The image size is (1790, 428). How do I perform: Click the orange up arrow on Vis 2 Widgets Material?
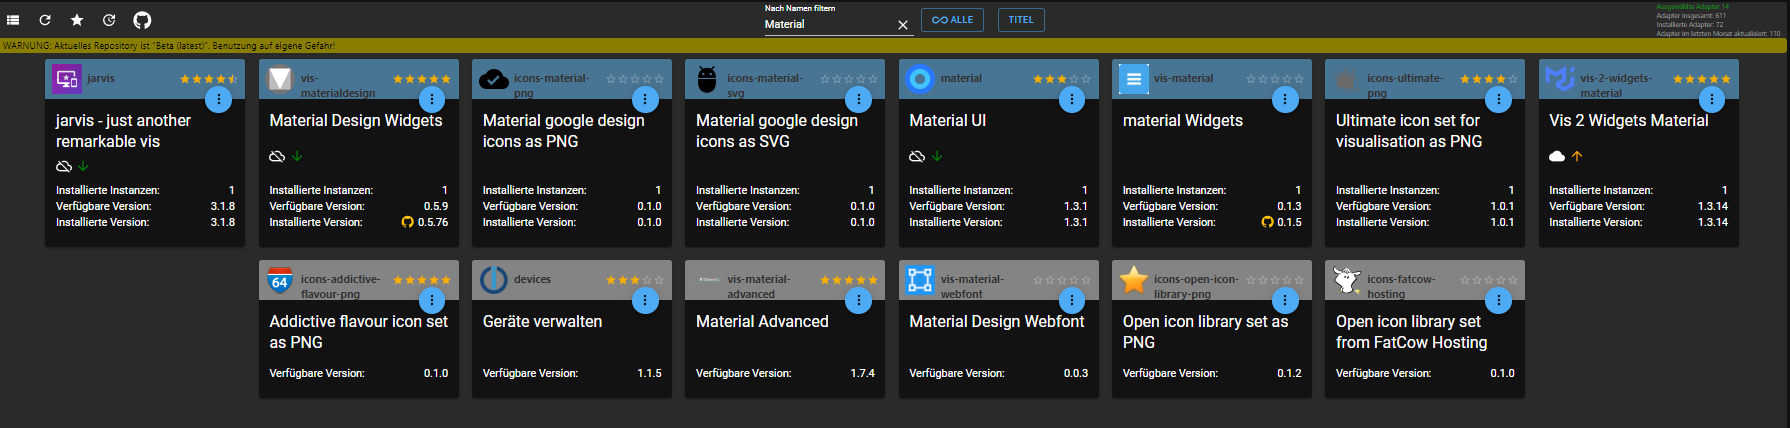[x=1577, y=156]
